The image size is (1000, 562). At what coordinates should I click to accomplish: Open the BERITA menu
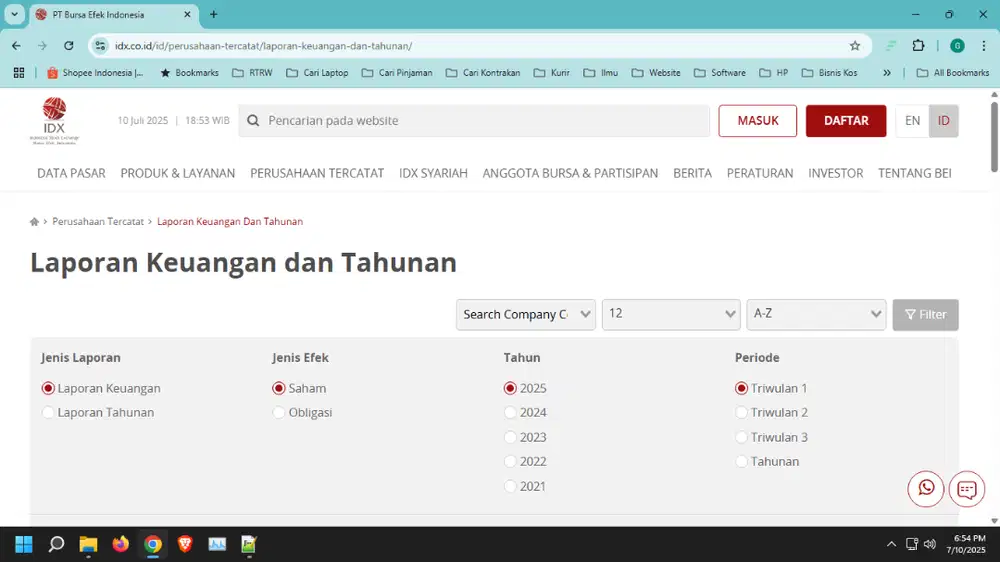point(693,174)
